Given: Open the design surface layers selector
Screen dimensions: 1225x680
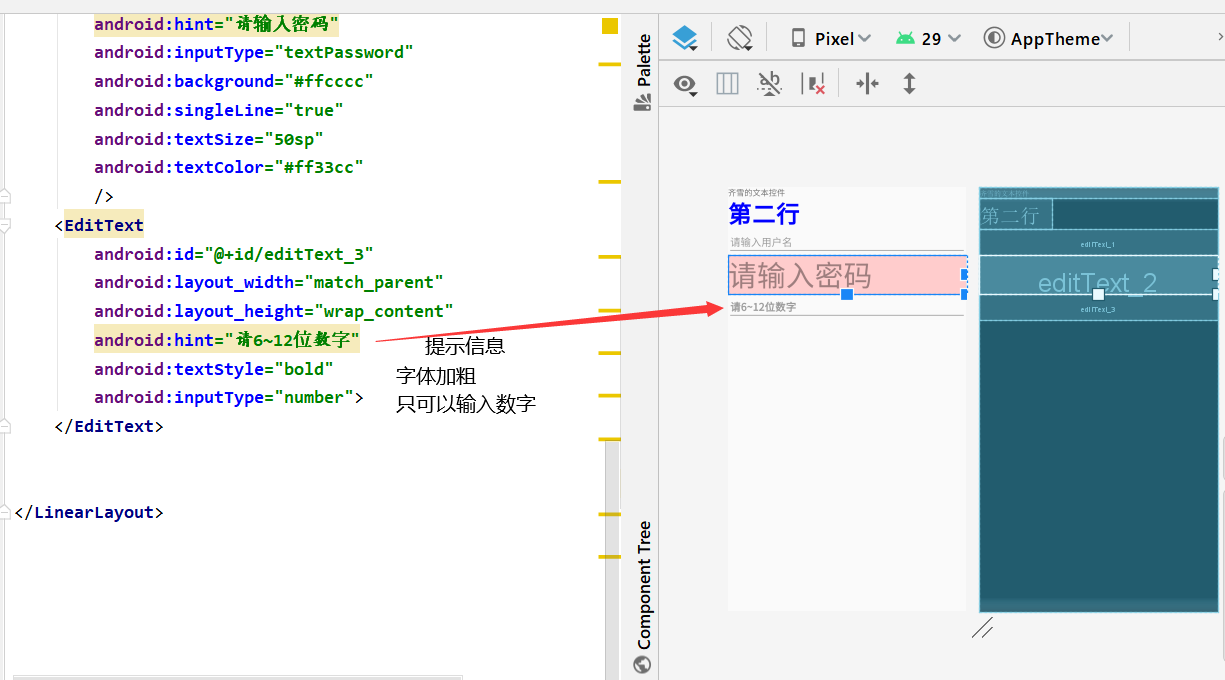Looking at the screenshot, I should click(x=685, y=38).
